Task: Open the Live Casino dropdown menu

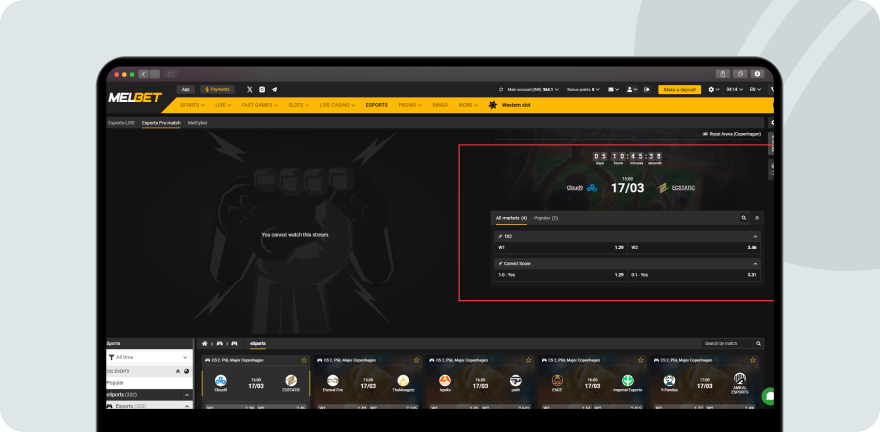Action: point(337,105)
